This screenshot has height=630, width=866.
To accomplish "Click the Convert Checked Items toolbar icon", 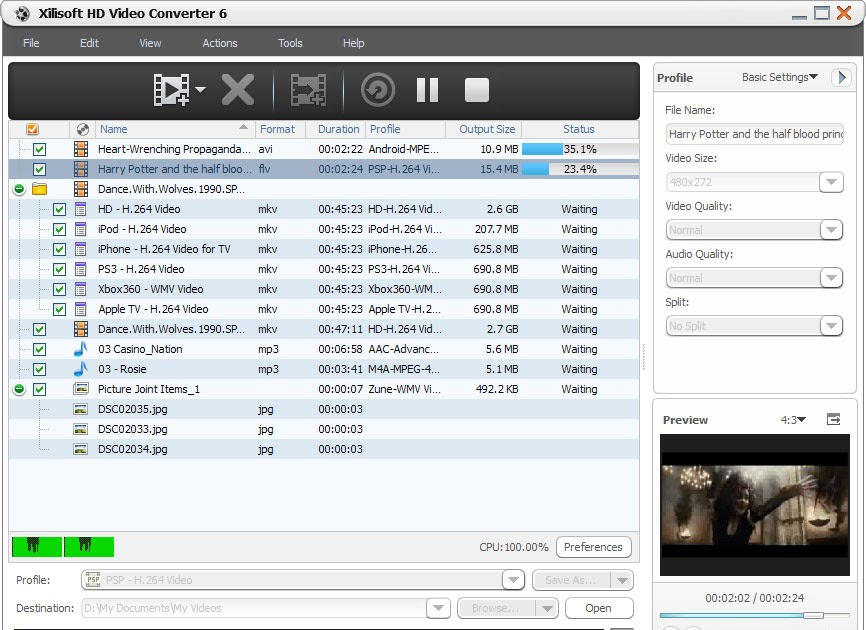I will coord(309,90).
